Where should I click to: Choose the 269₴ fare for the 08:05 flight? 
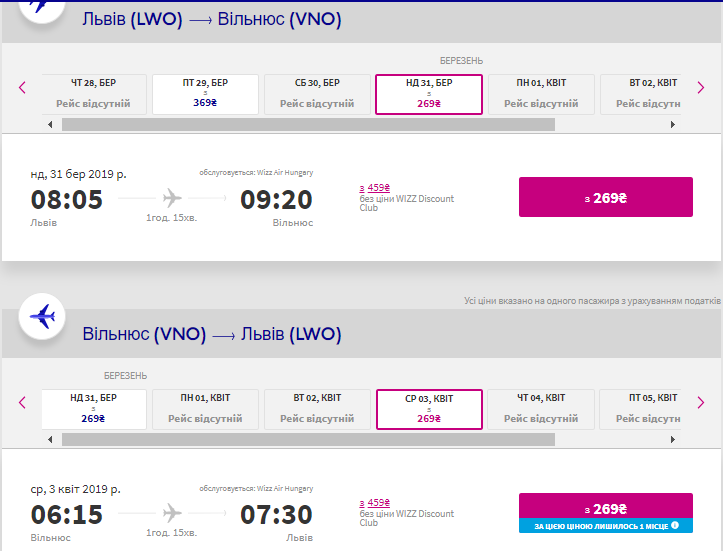605,197
